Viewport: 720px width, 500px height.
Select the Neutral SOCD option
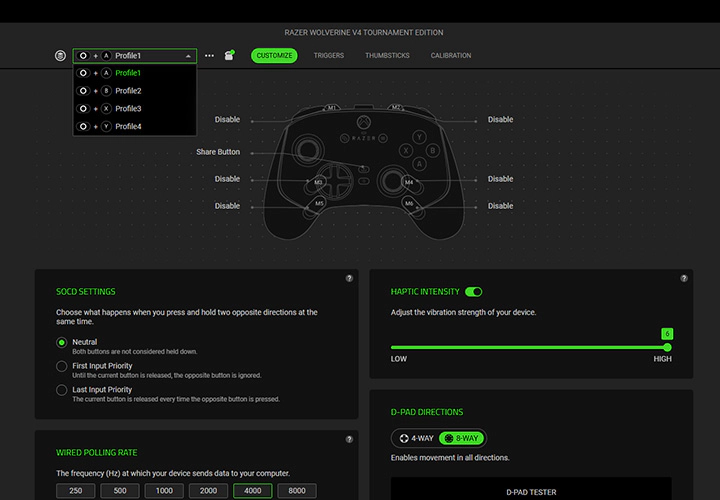click(x=62, y=343)
